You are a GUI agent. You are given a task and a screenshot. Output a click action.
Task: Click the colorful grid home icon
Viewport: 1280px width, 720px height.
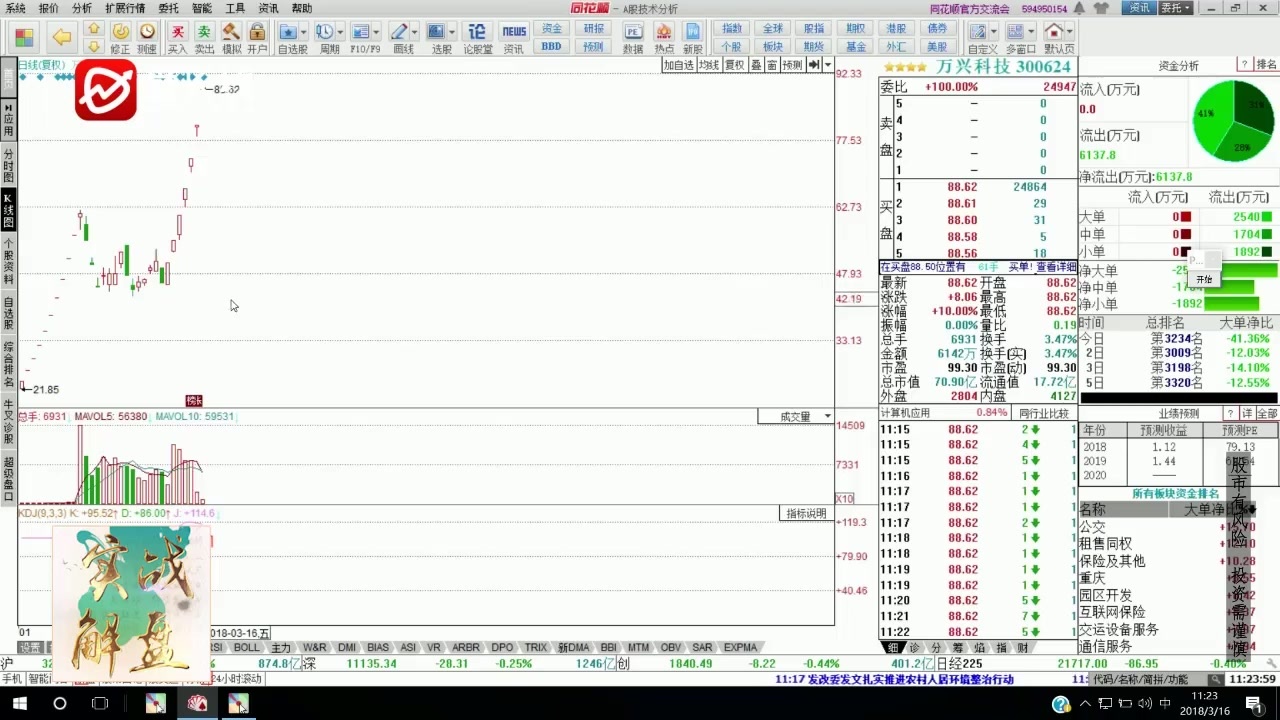24,38
